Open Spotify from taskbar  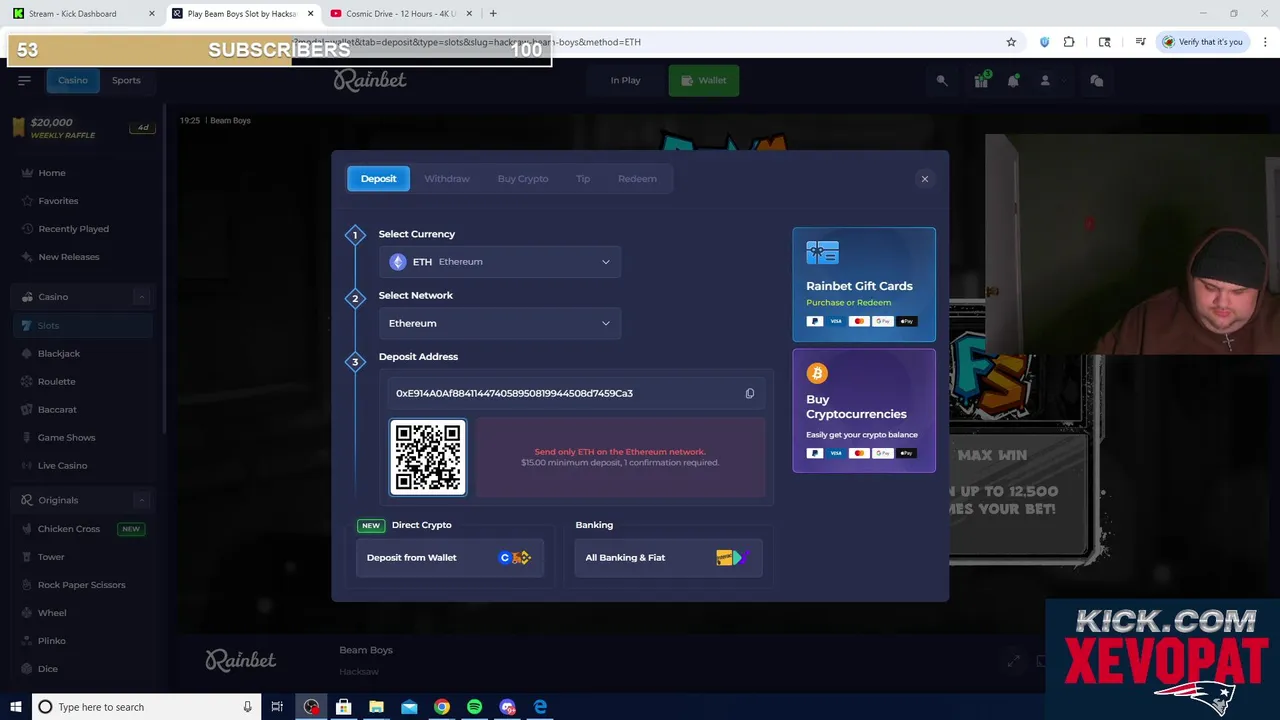click(475, 707)
